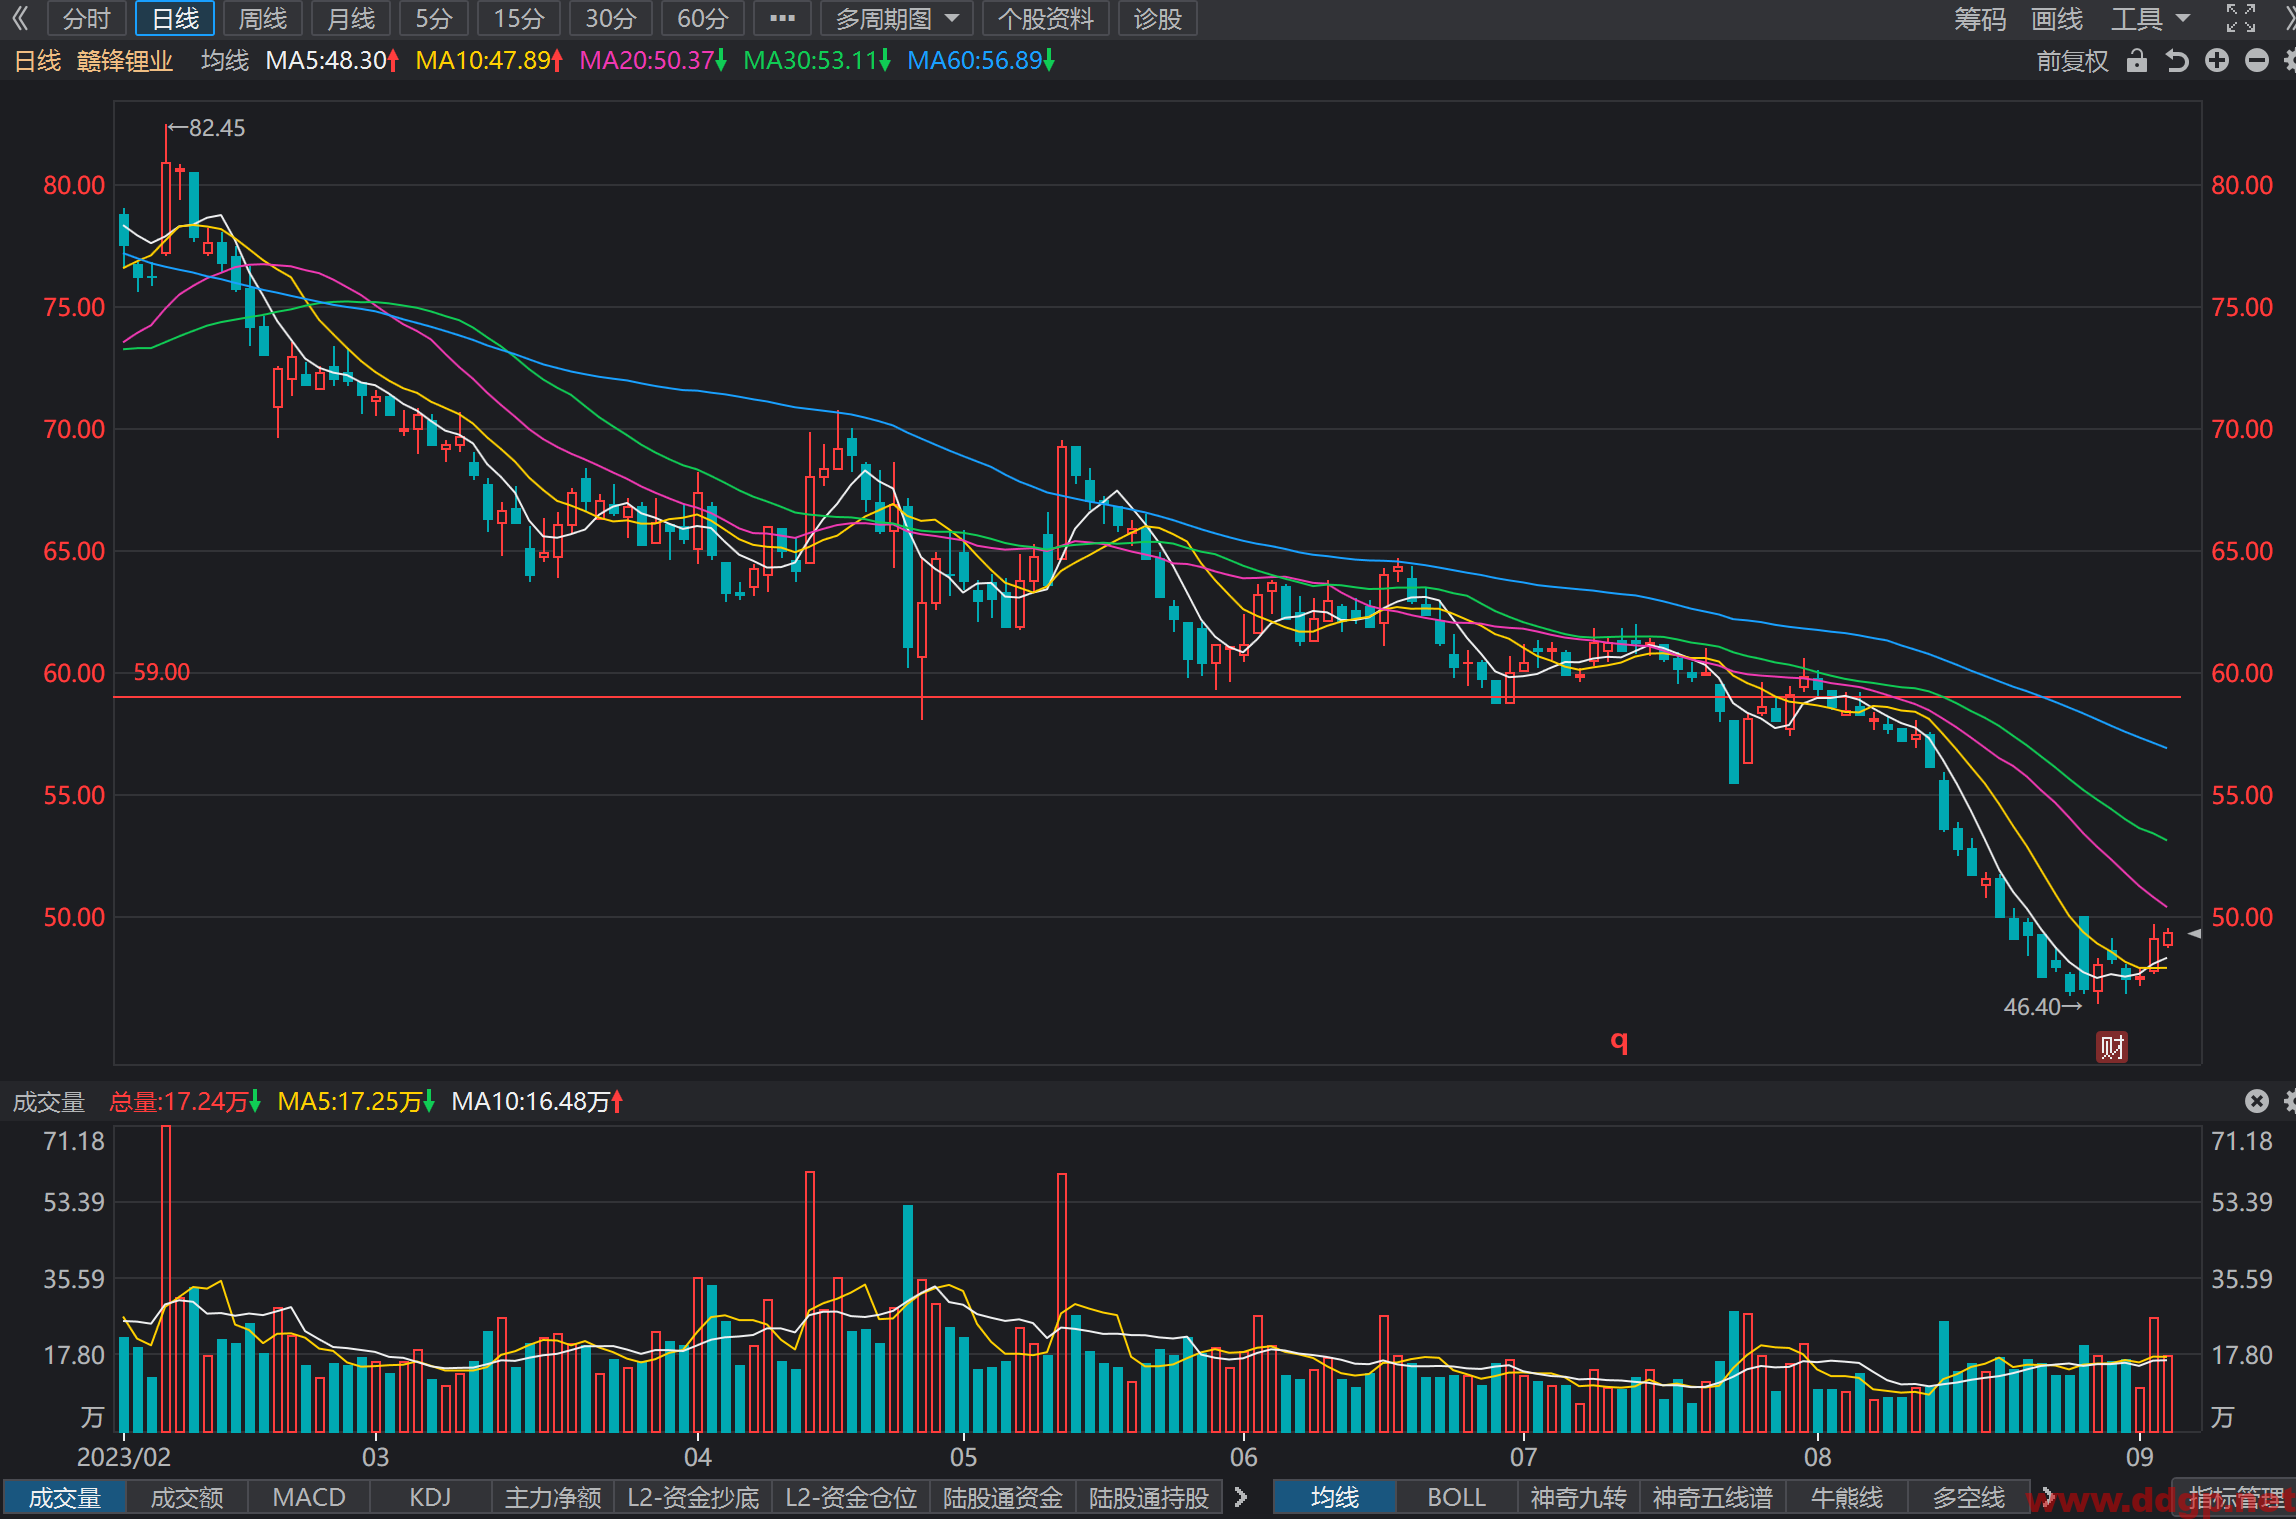
Task: Select the 陆股通持股 indicator tab
Action: tap(1149, 1498)
